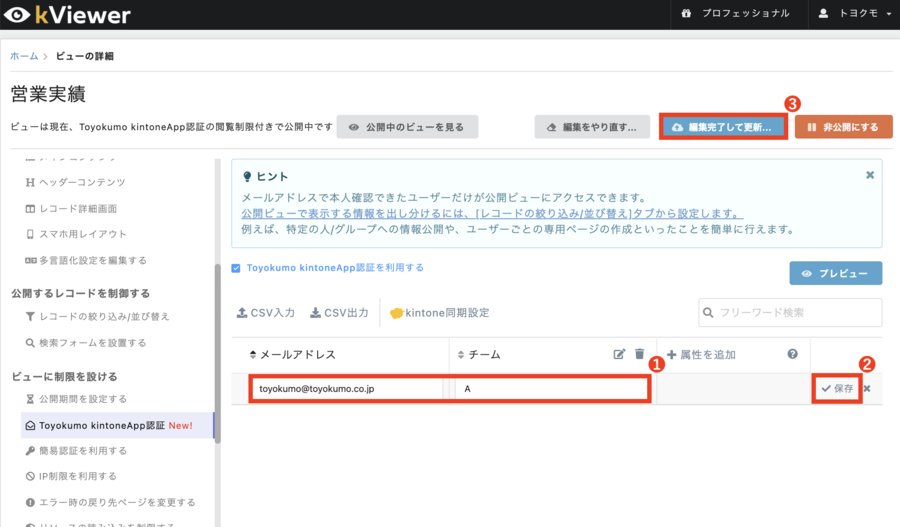Follow the レコードの絞り込み/並び替え hint link
Viewport: 900px width, 527px height.
492,214
